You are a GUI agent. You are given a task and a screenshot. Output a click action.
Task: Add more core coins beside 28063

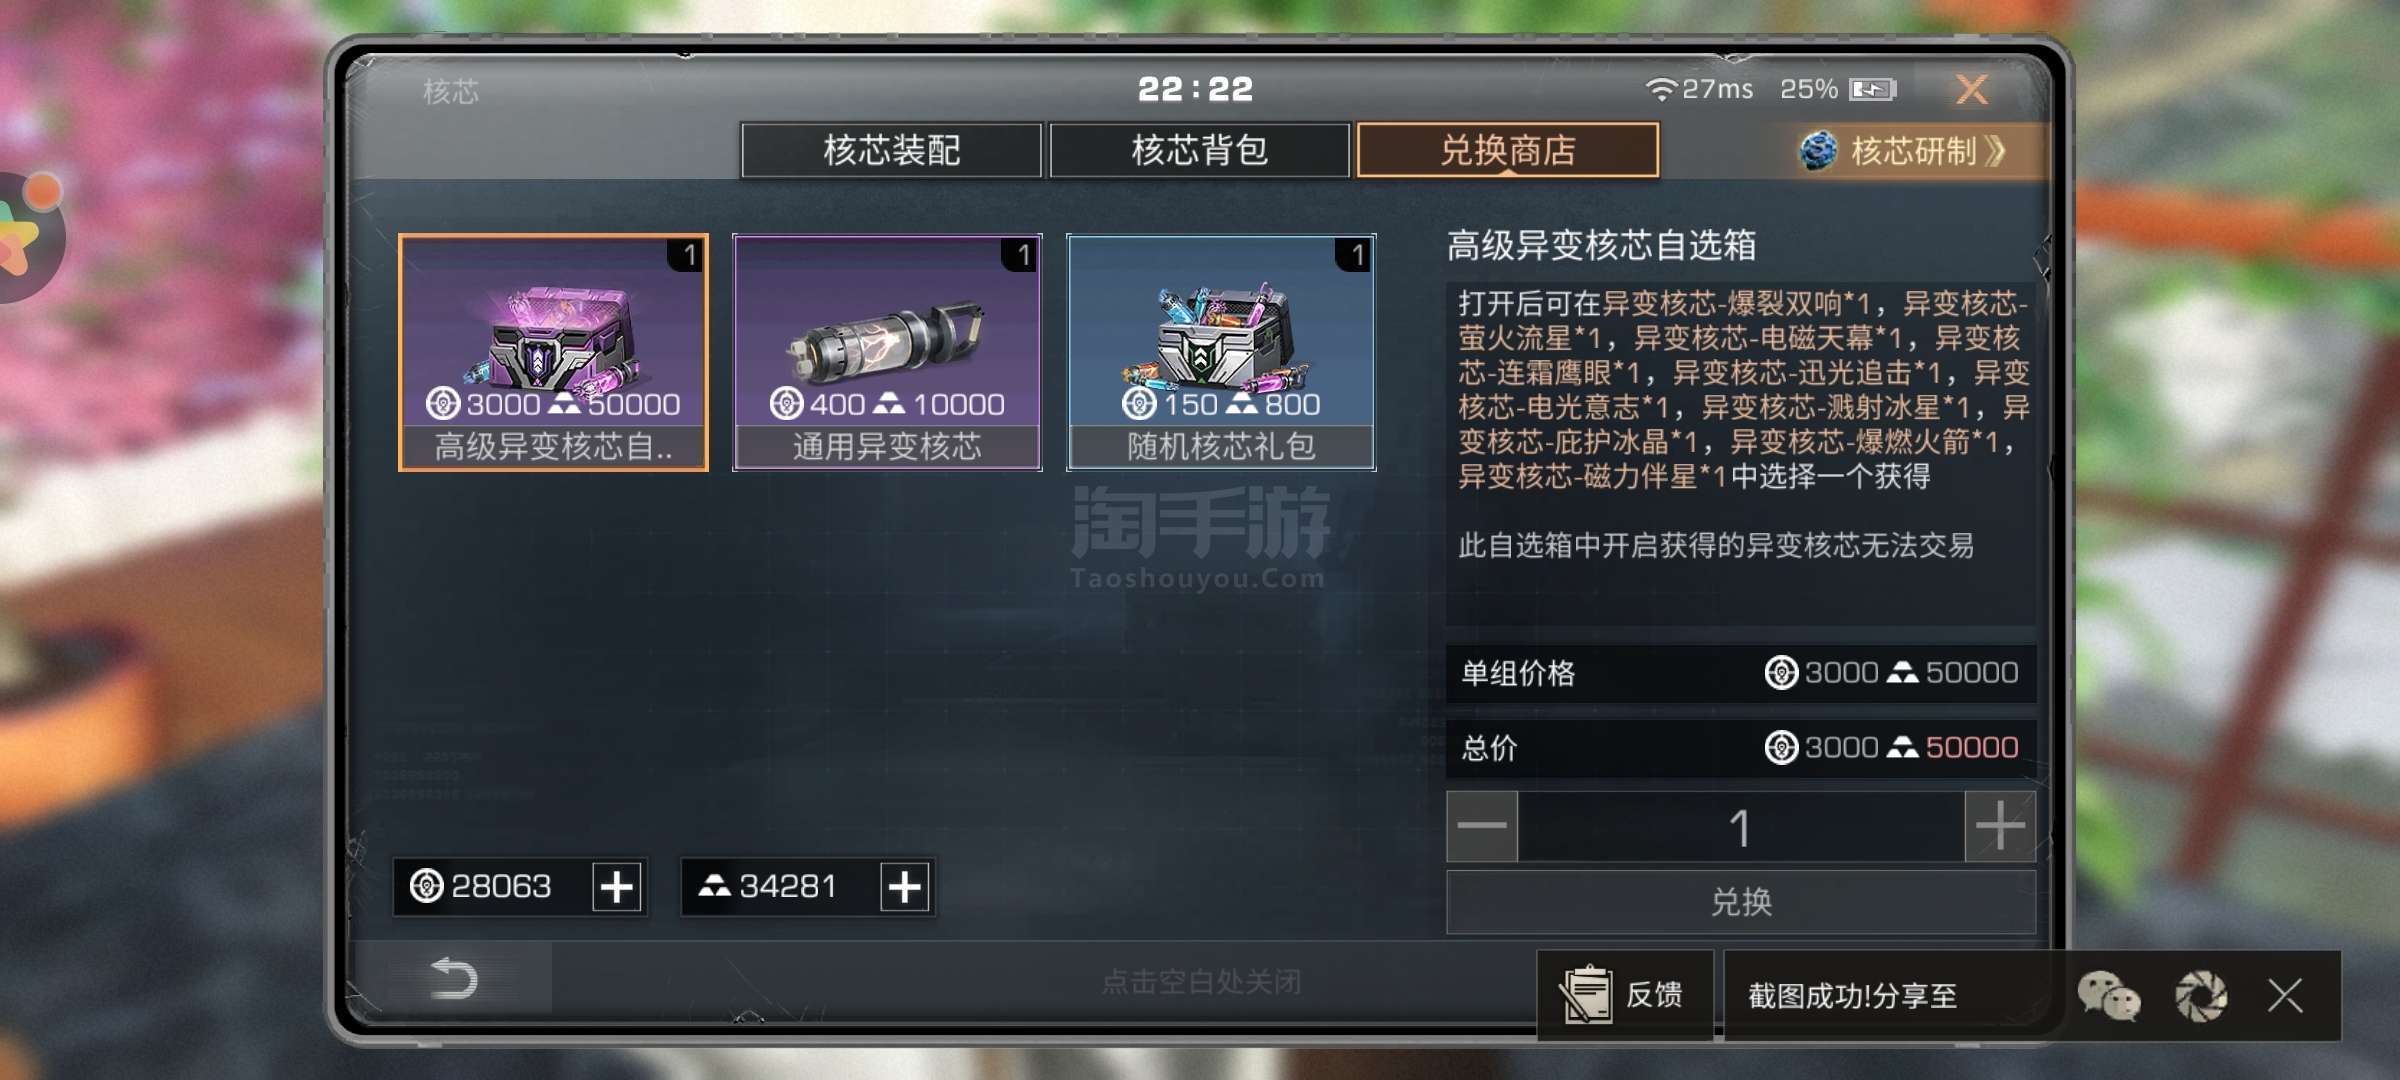tap(617, 886)
